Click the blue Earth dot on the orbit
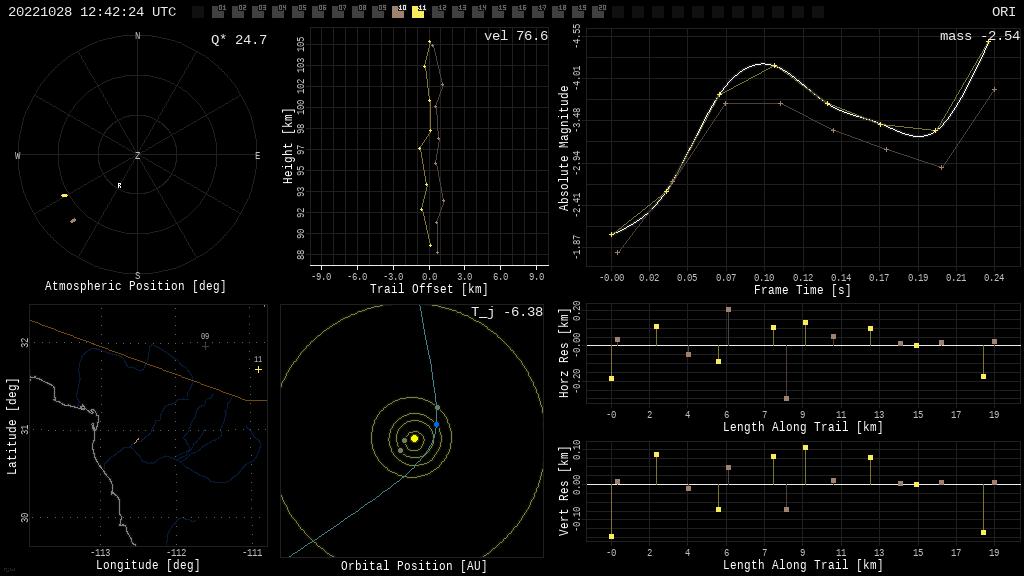 click(436, 424)
